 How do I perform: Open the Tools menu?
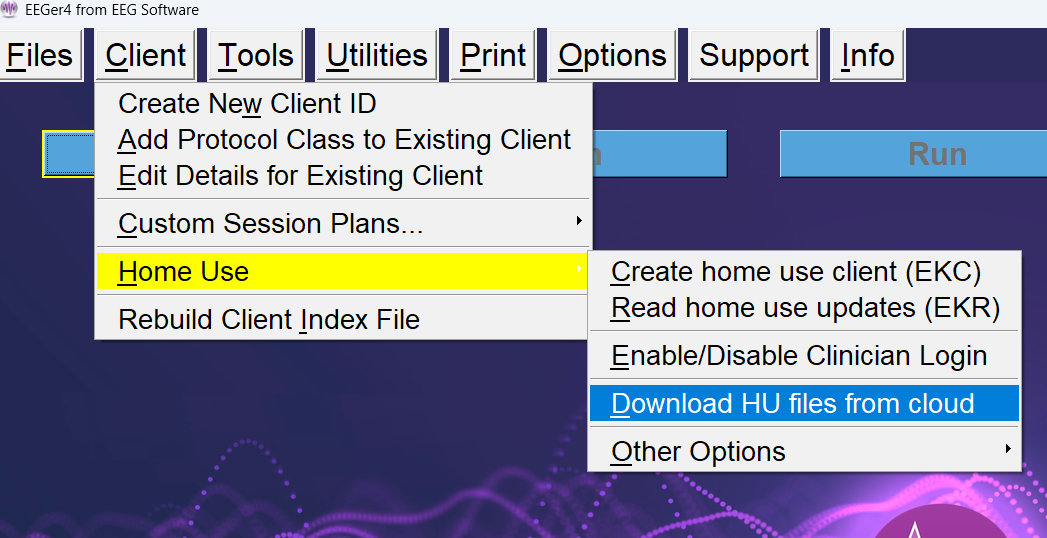[256, 55]
